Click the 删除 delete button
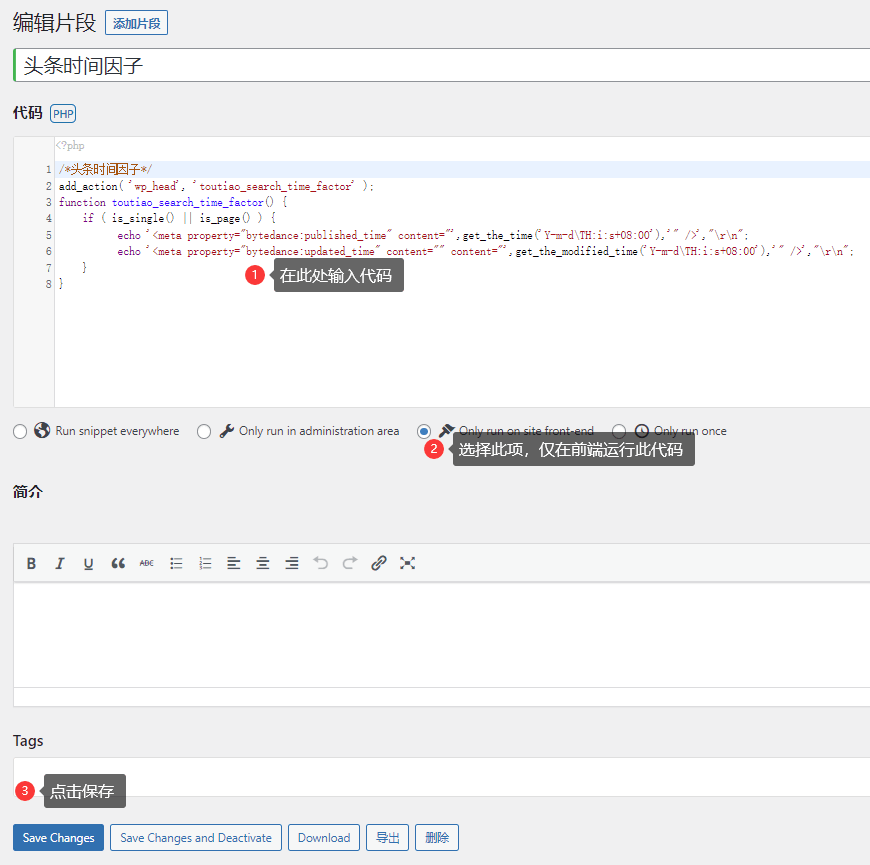This screenshot has height=865, width=870. [437, 837]
